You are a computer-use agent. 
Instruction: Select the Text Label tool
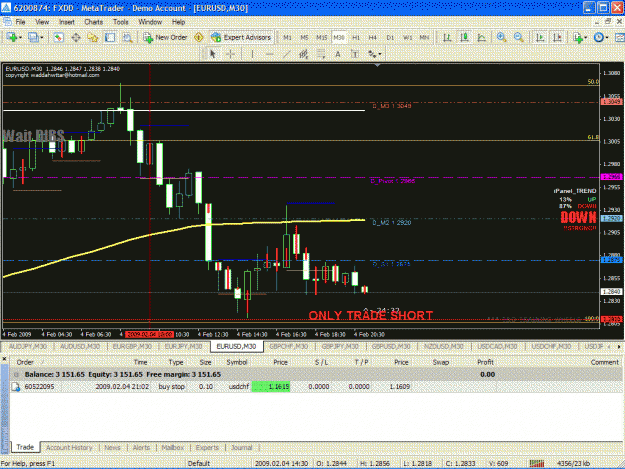[355, 54]
